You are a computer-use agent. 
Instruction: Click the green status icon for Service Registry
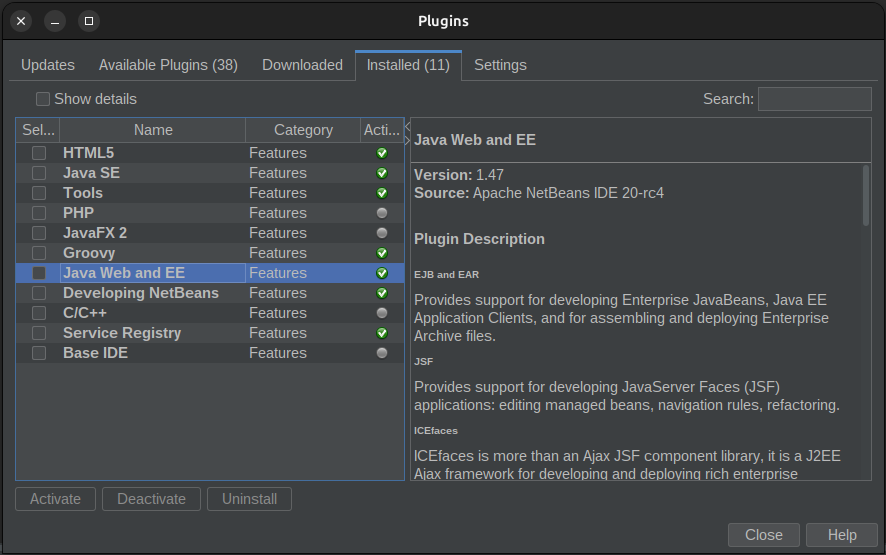point(381,333)
